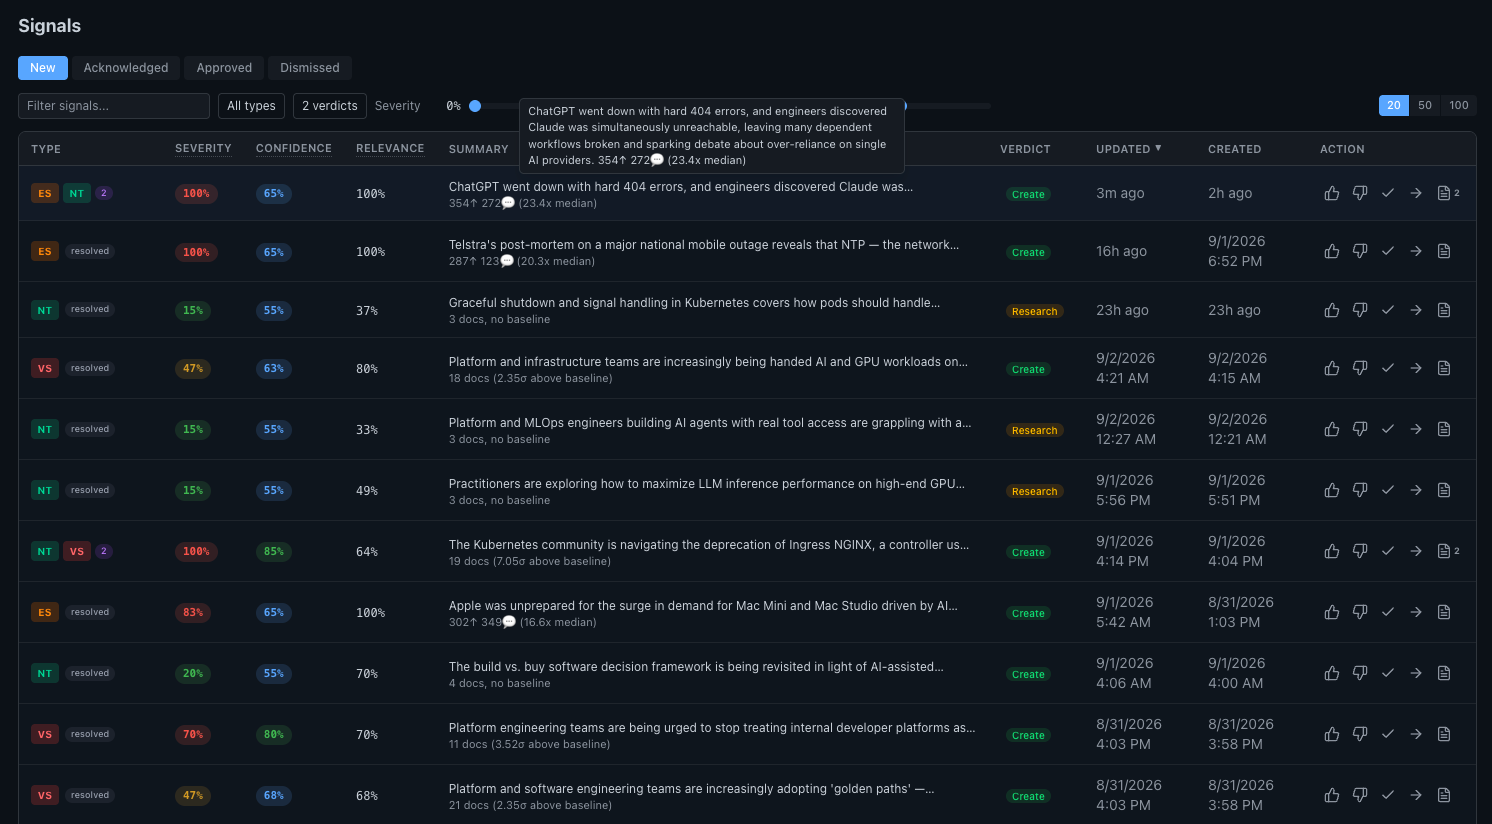Click checkmark on build vs. buy row

pos(1388,673)
